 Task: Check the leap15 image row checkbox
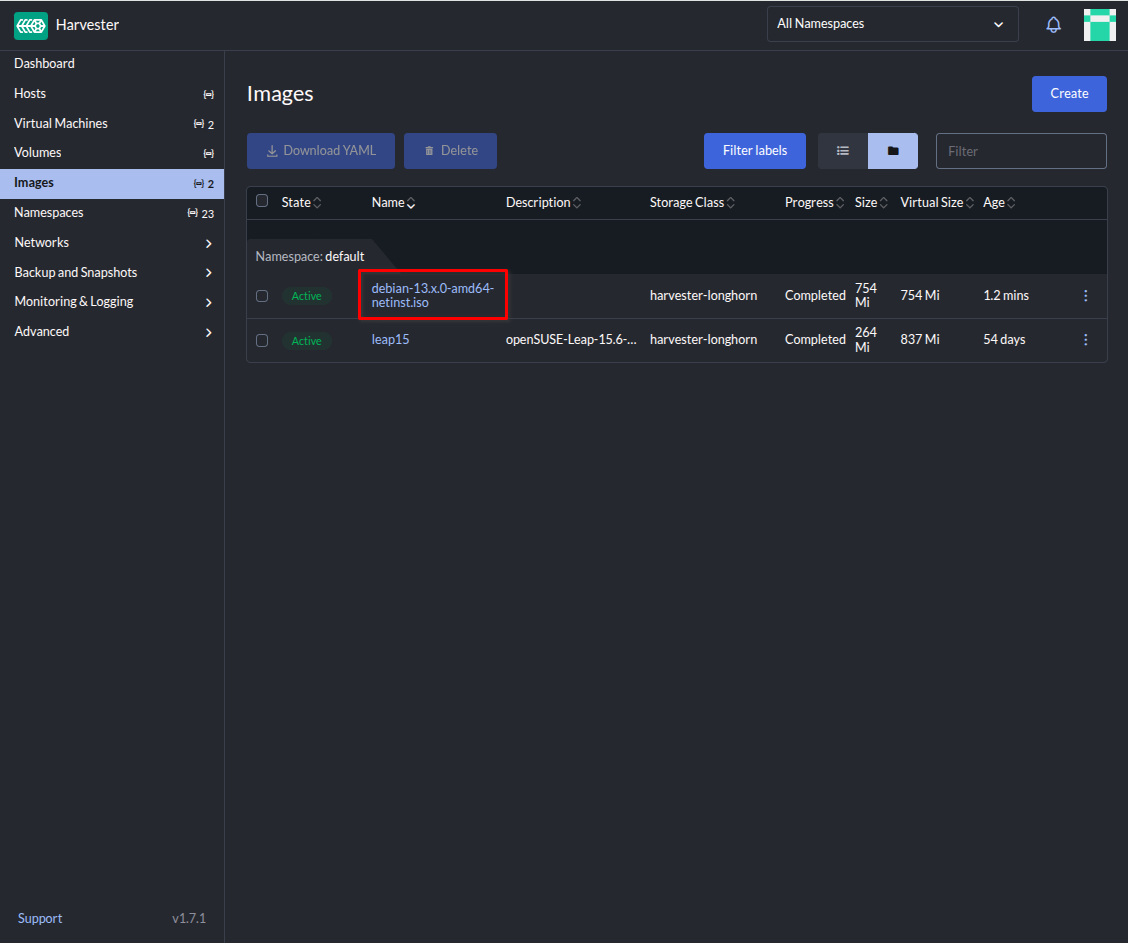pyautogui.click(x=262, y=340)
